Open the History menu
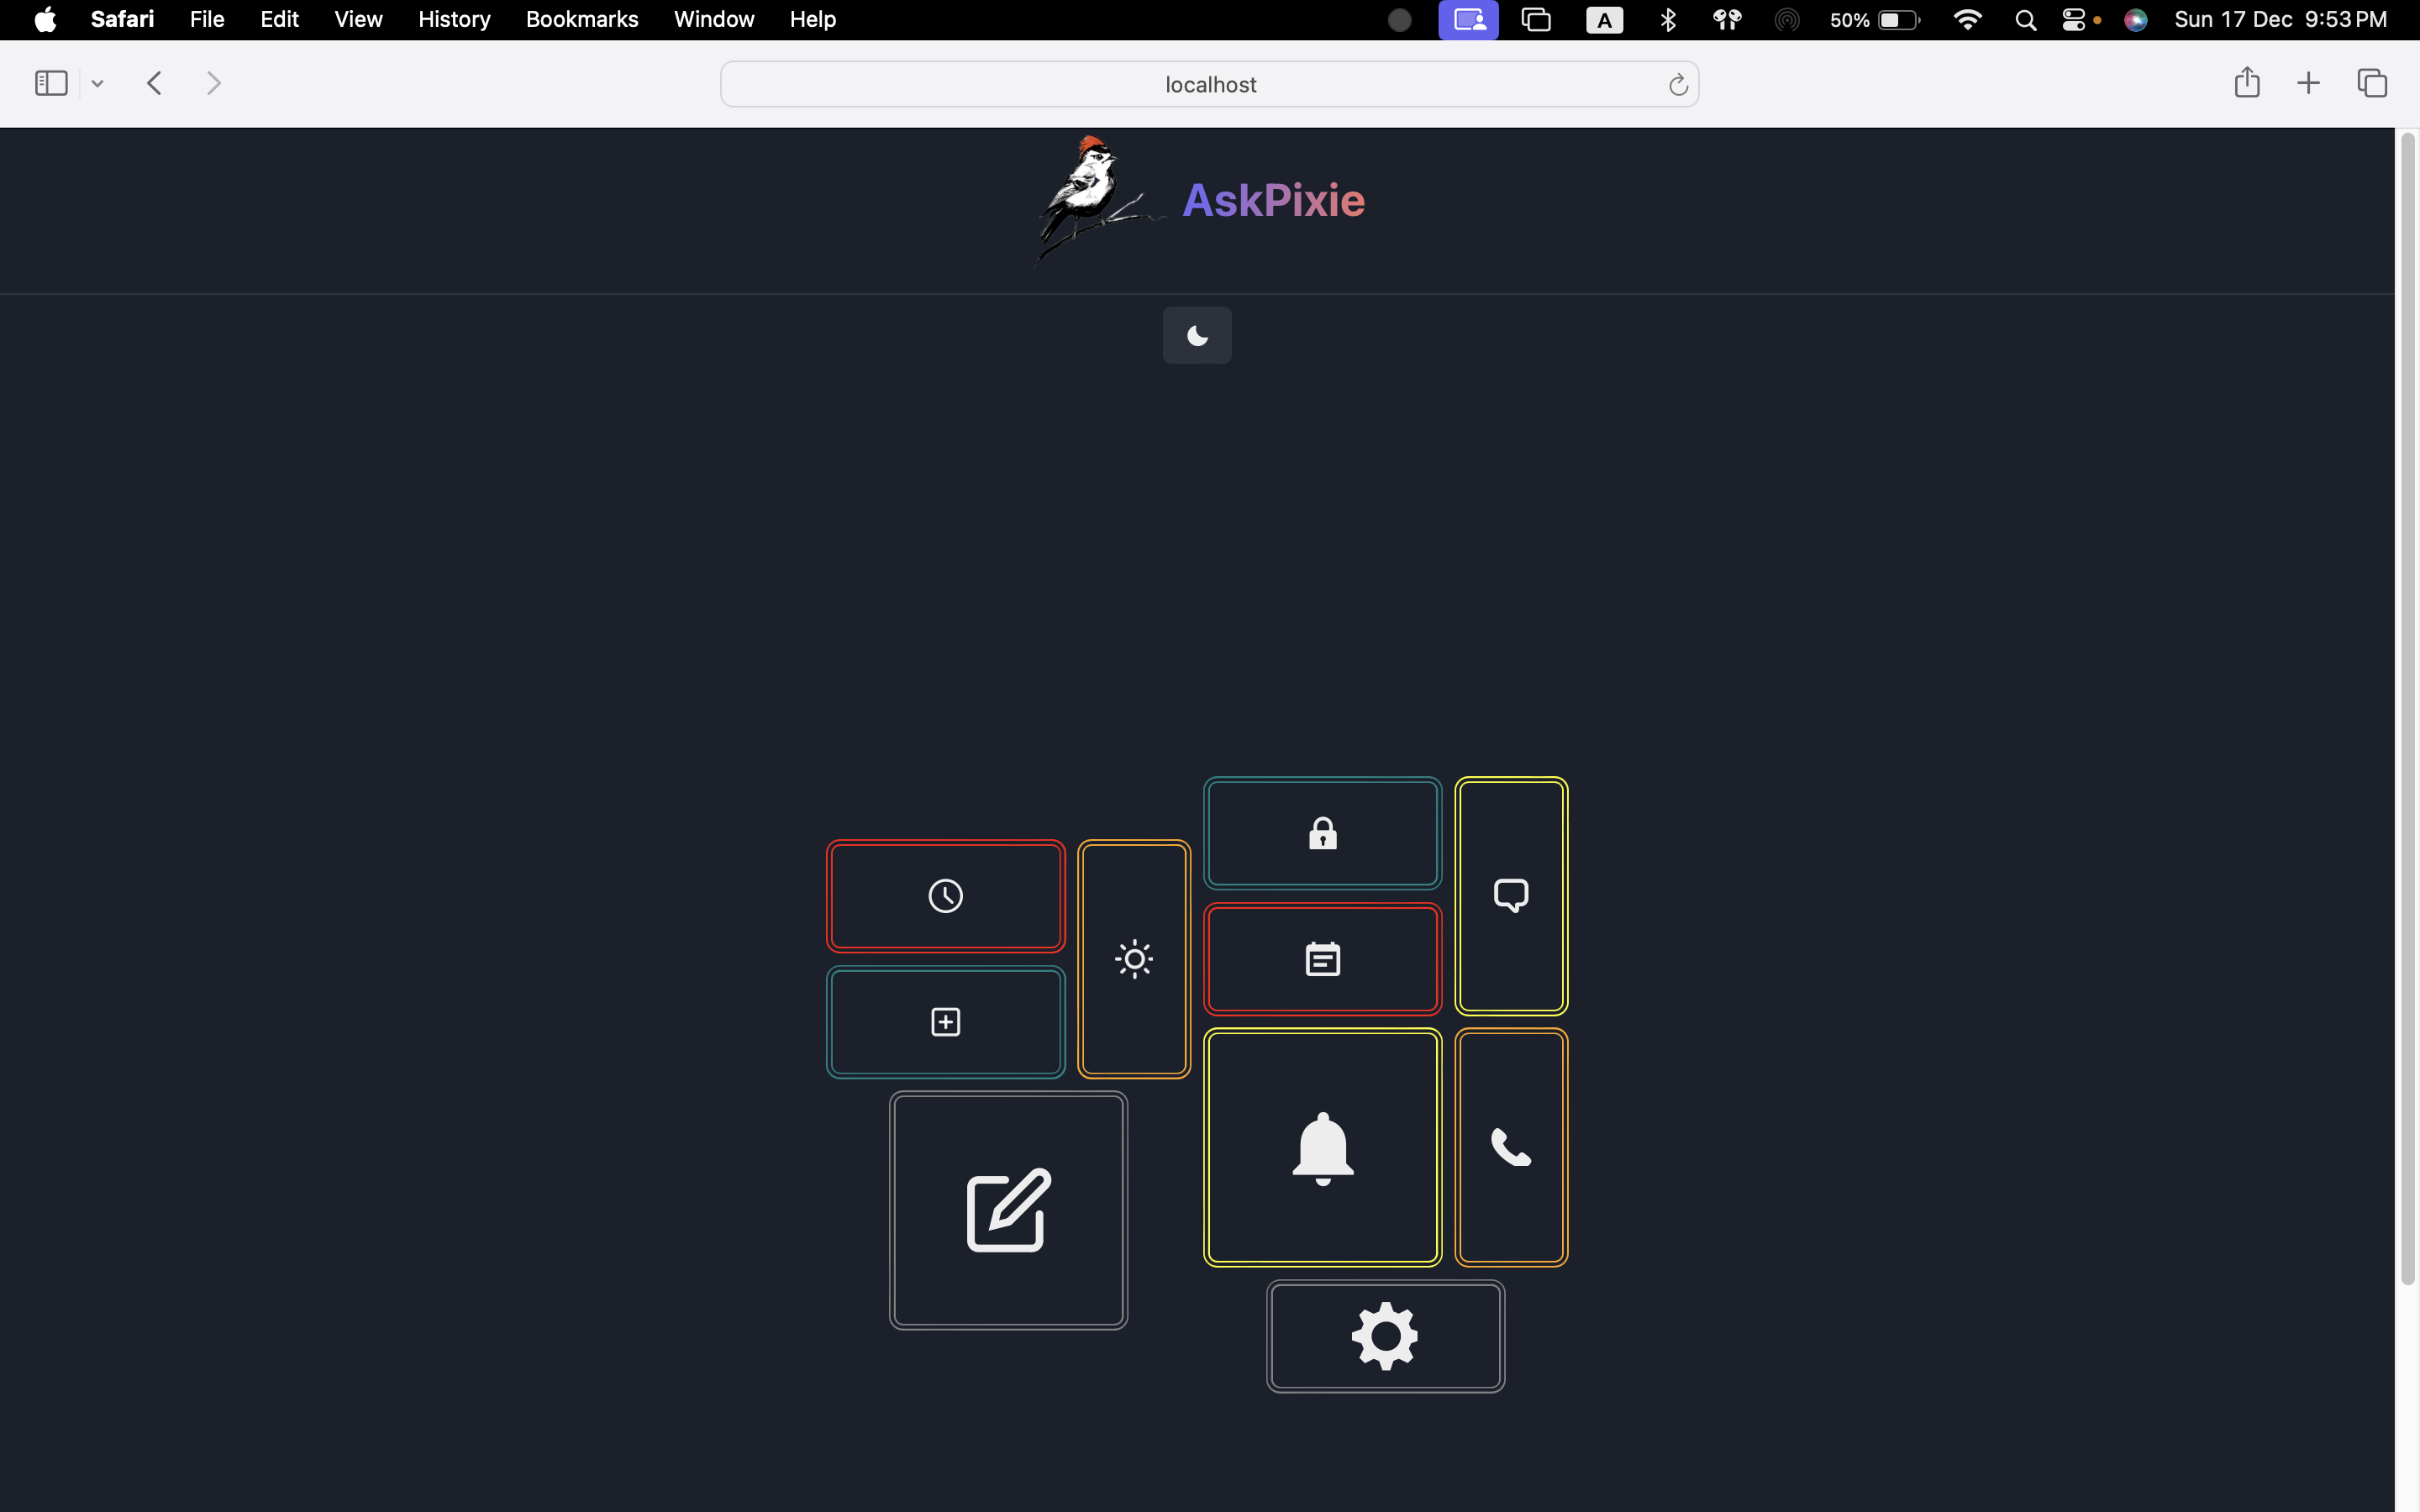This screenshot has height=1512, width=2420. (x=454, y=19)
